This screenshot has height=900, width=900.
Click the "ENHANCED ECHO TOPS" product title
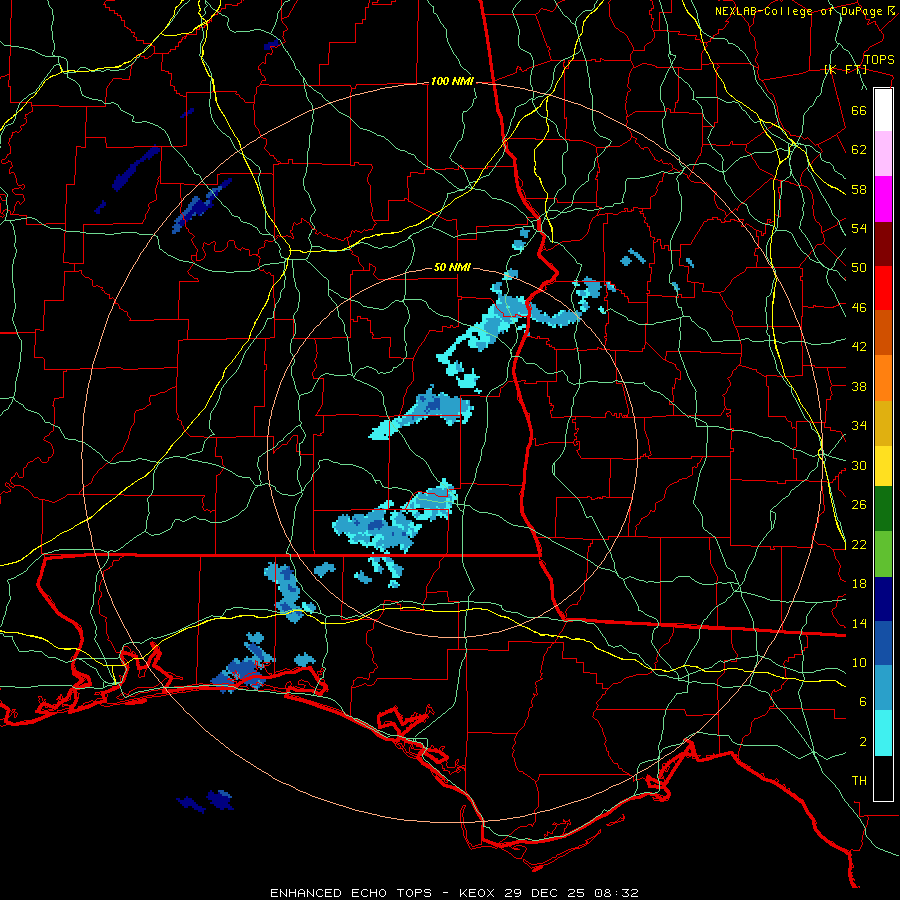point(351,893)
